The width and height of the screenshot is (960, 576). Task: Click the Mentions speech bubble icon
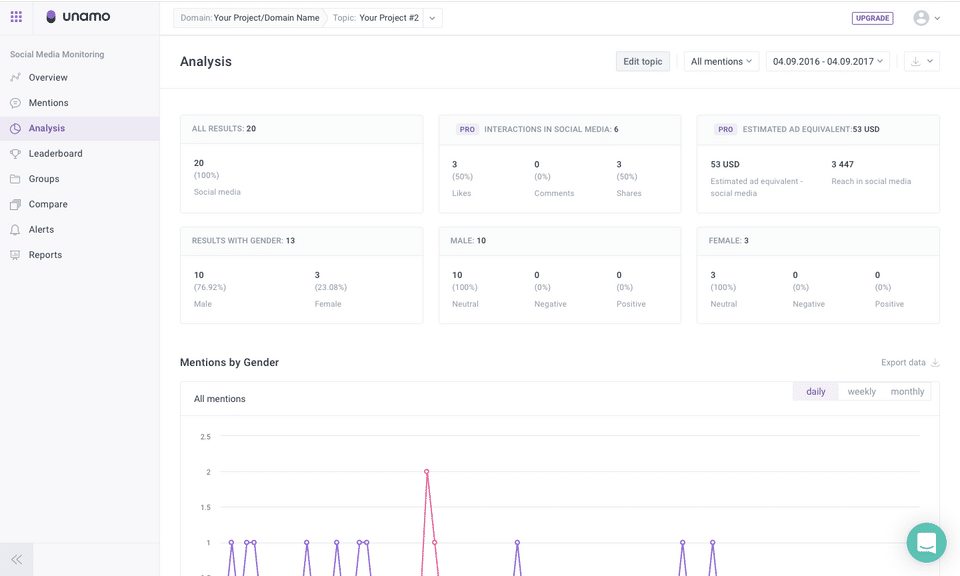click(15, 103)
